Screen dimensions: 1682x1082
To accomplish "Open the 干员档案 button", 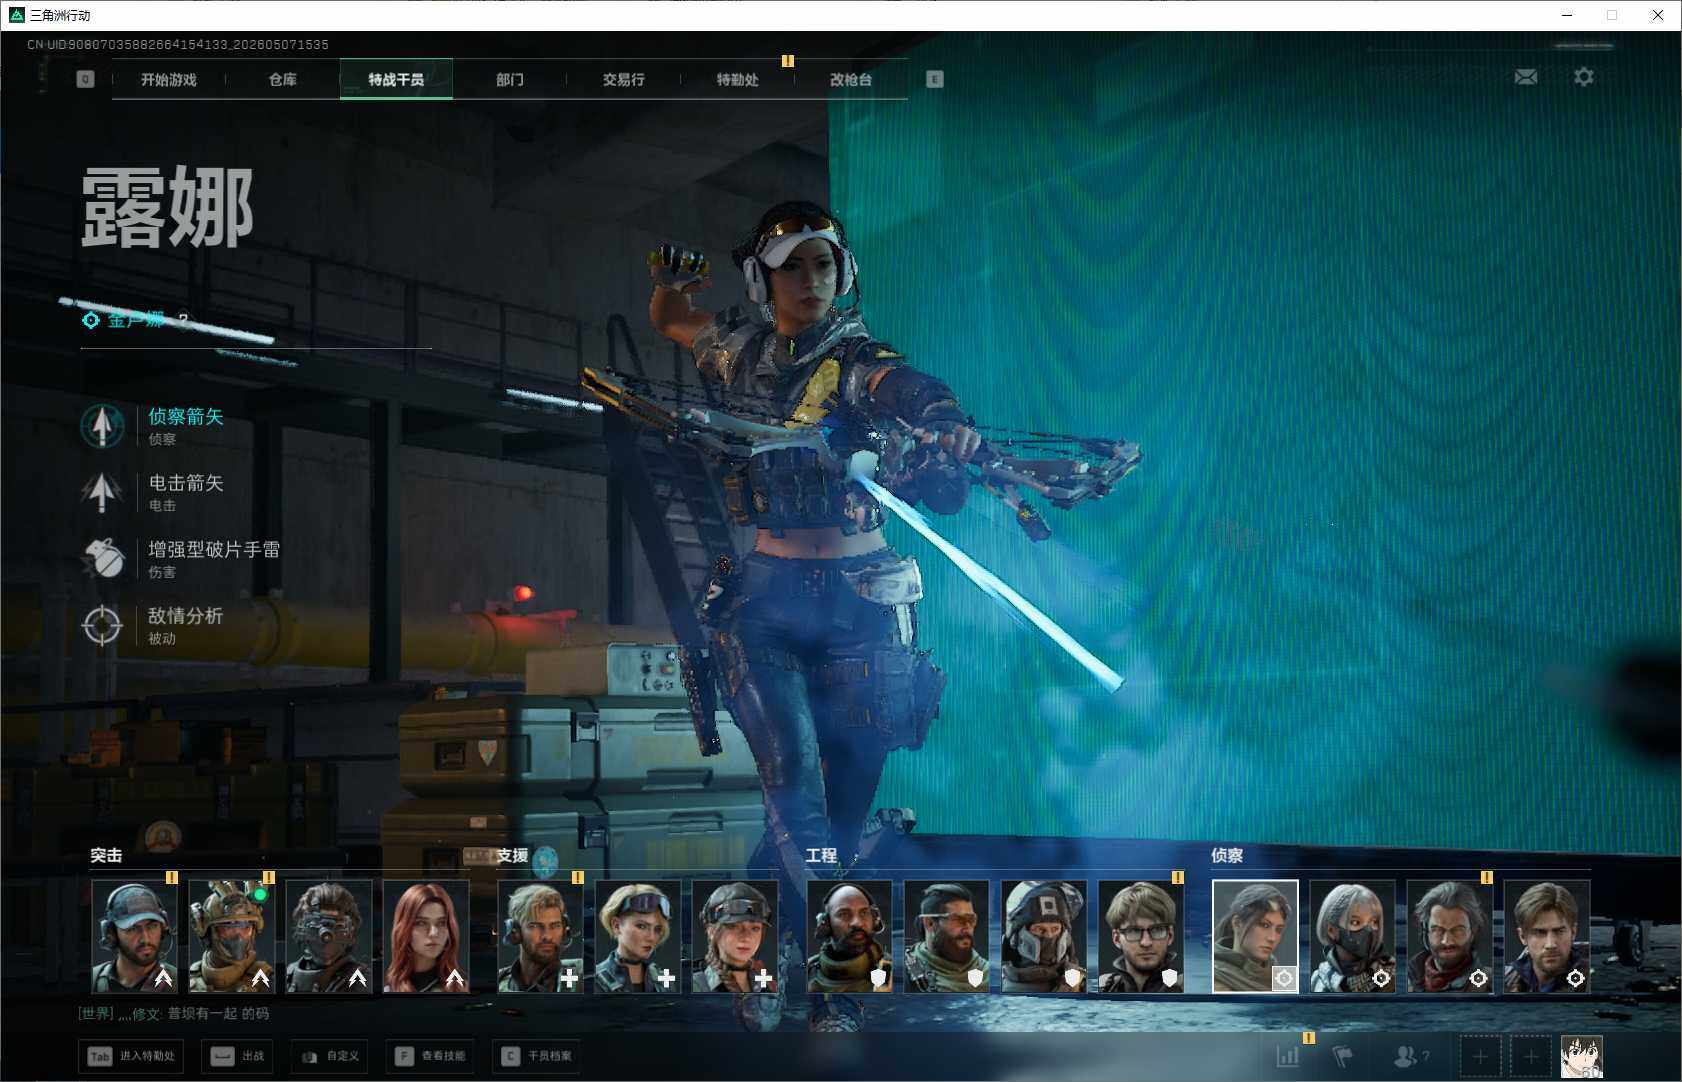I will (537, 1056).
